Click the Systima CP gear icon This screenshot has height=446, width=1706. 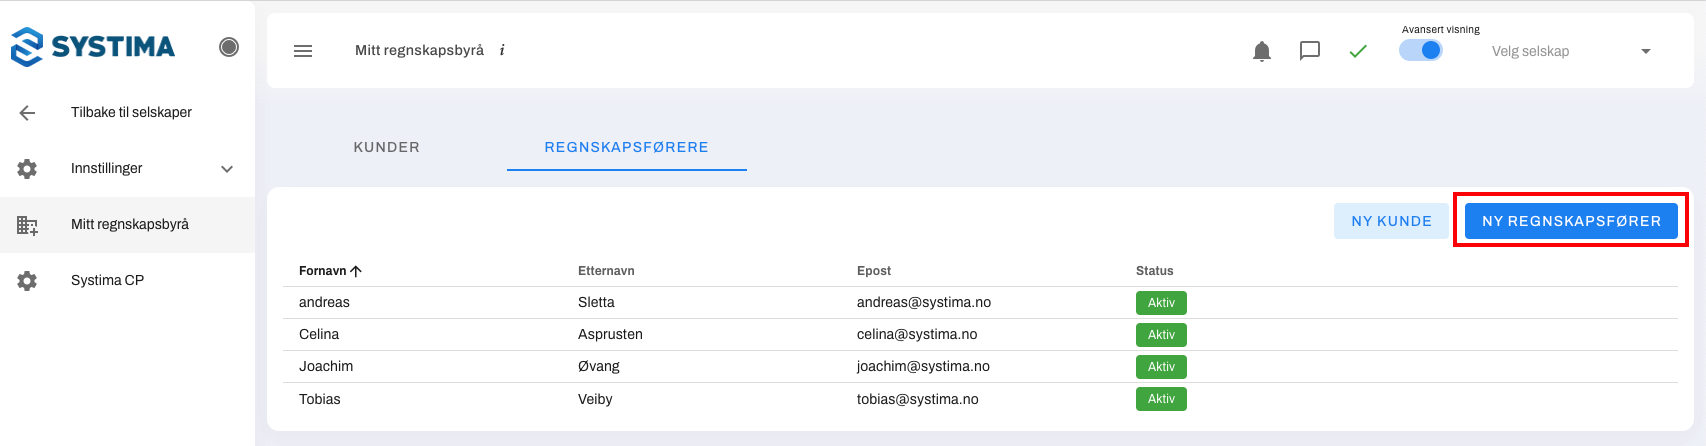click(27, 281)
